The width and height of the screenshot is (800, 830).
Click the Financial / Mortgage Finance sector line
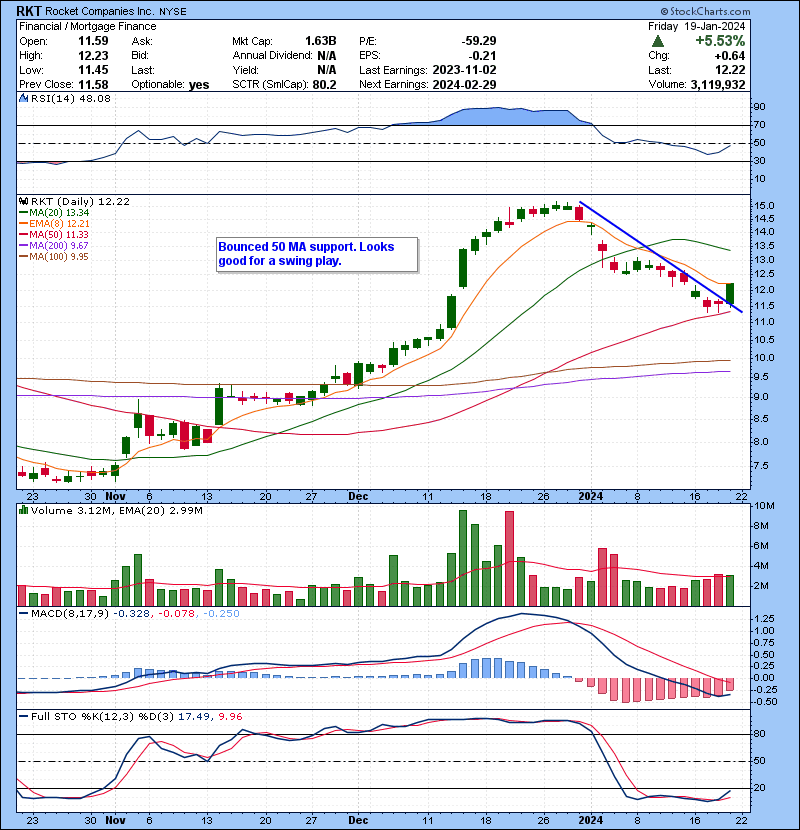(x=88, y=26)
